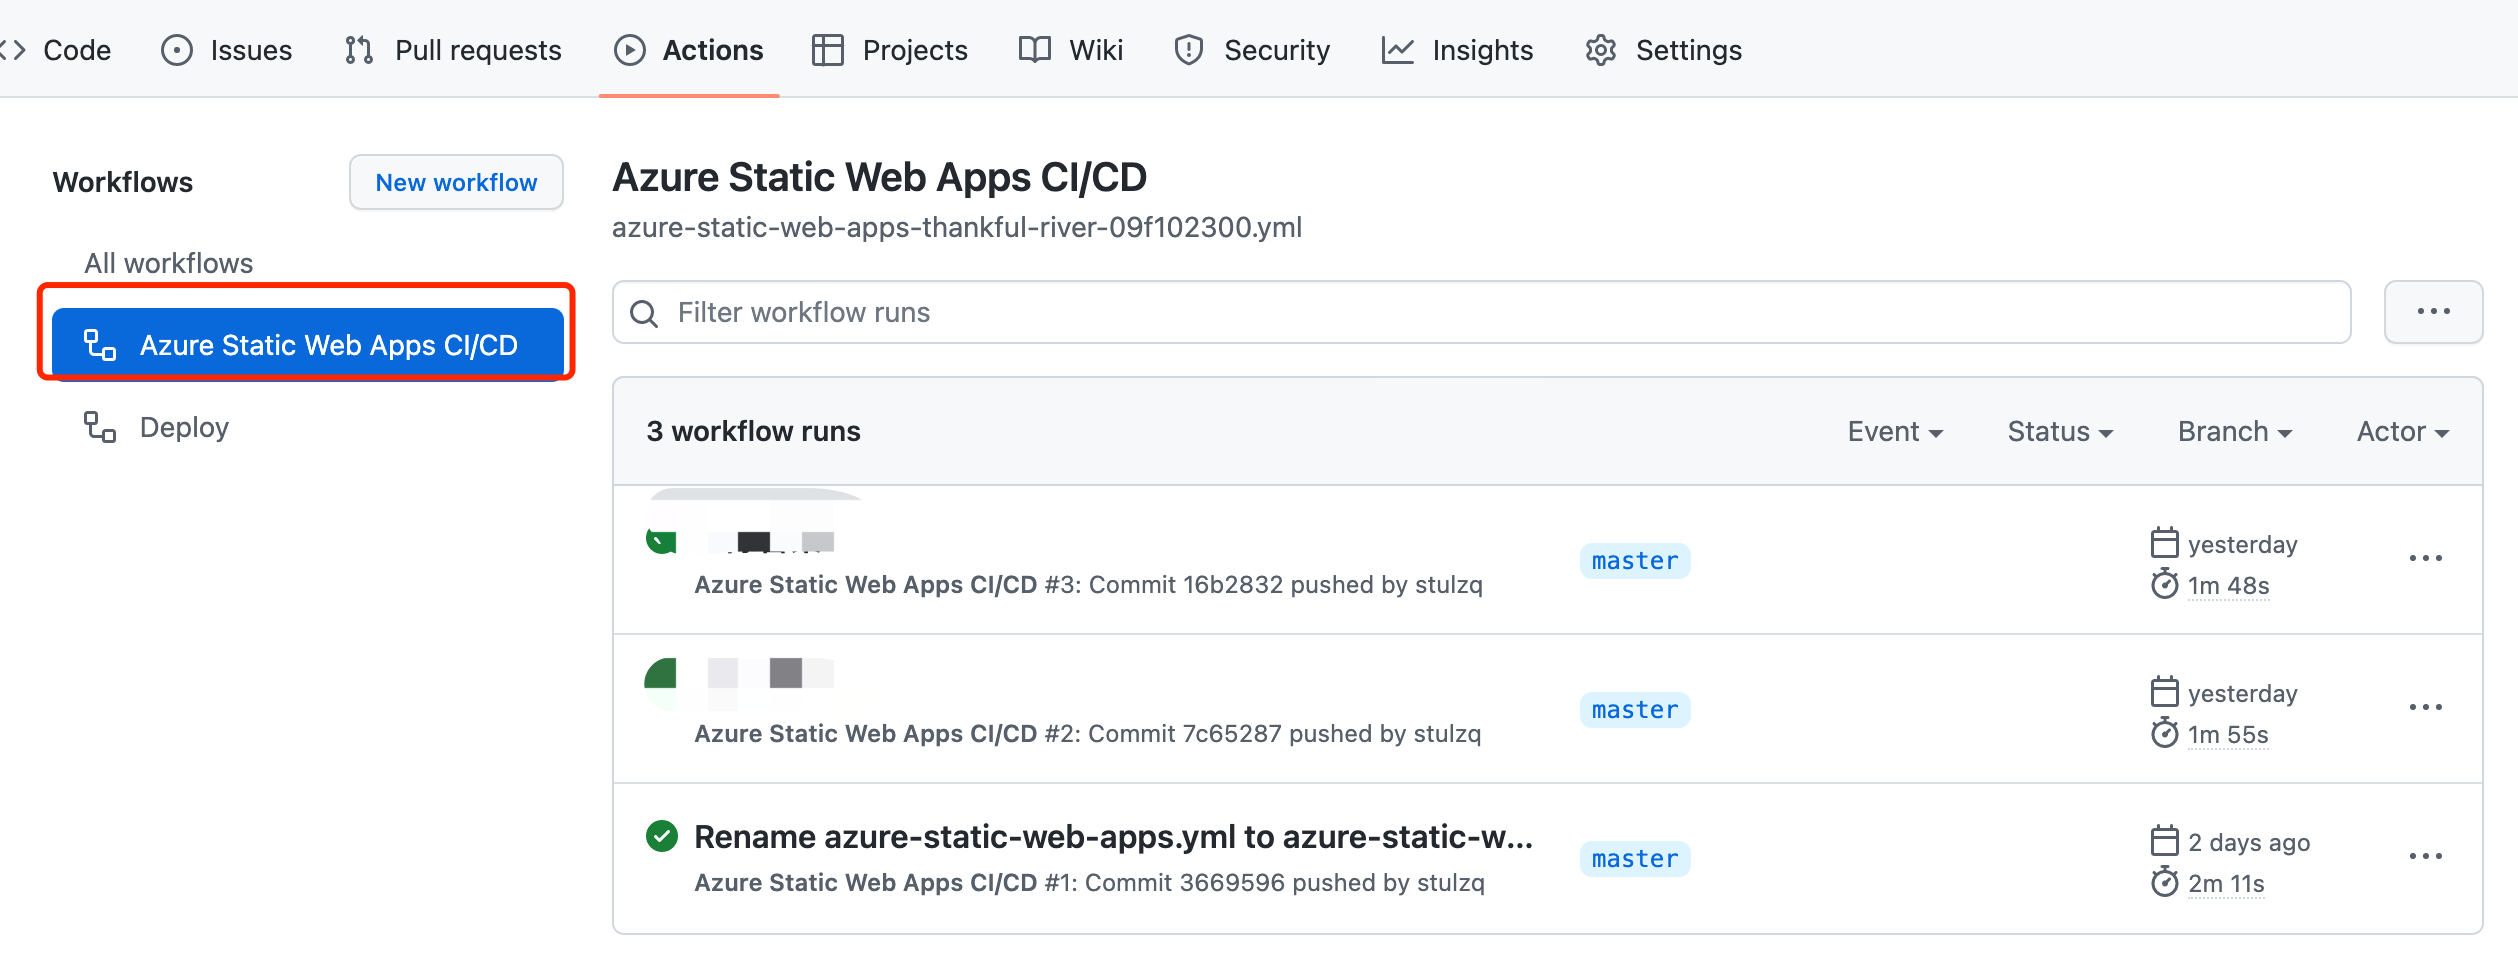Screen dimensions: 2518x980
Task: Click the Actions play icon
Action: click(x=629, y=50)
